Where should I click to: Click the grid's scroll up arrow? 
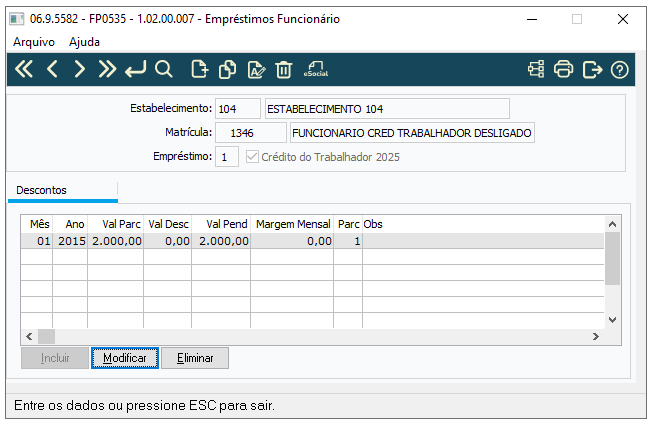(x=612, y=224)
